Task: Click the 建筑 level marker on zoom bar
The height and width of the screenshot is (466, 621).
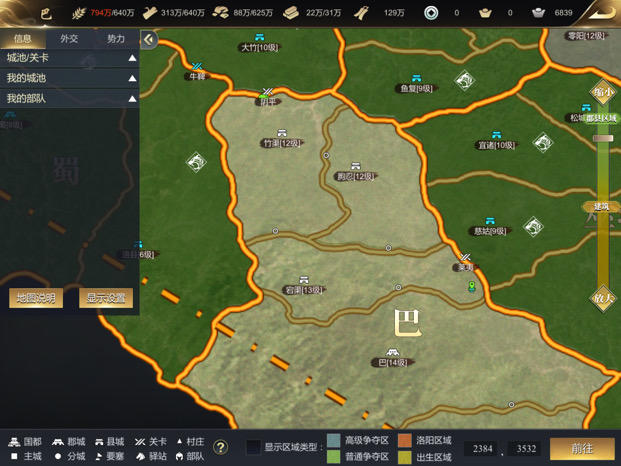Action: click(601, 206)
